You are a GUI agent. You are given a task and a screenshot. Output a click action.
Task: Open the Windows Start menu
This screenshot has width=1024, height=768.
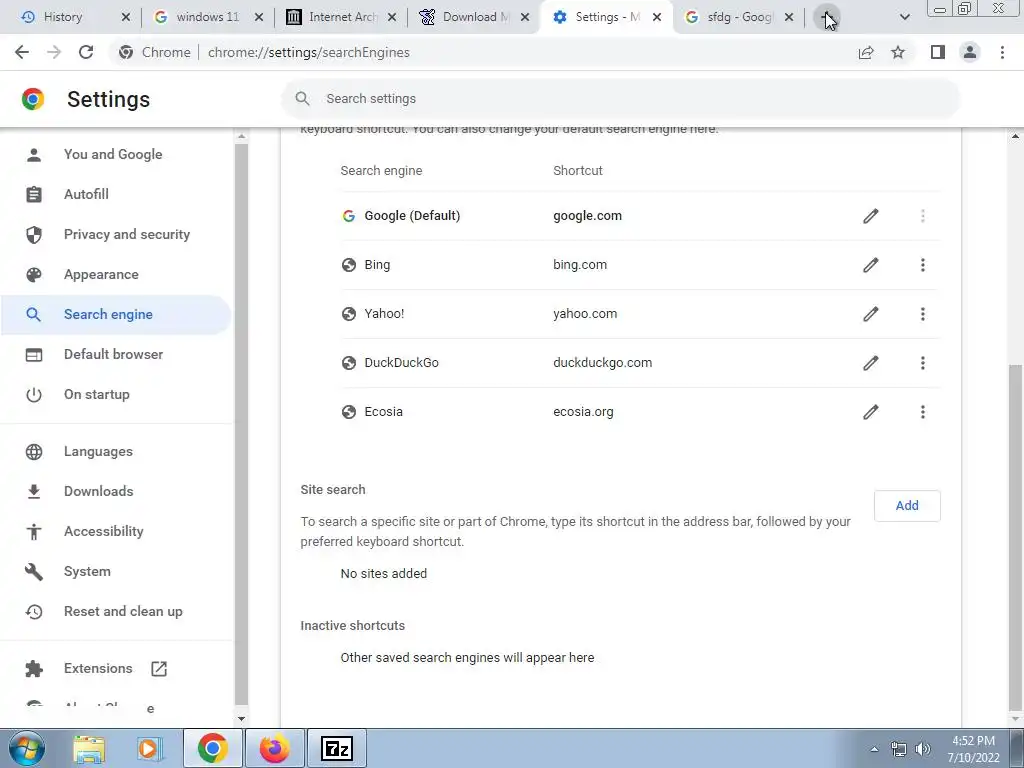pyautogui.click(x=26, y=748)
